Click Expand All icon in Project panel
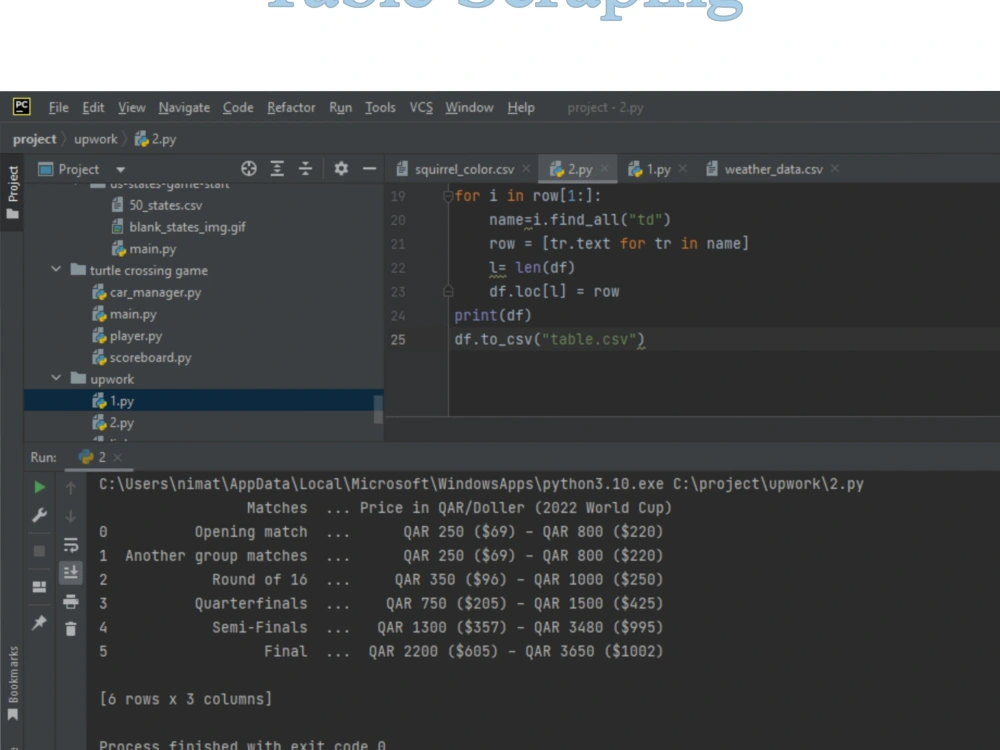The width and height of the screenshot is (1000, 750). tap(277, 168)
